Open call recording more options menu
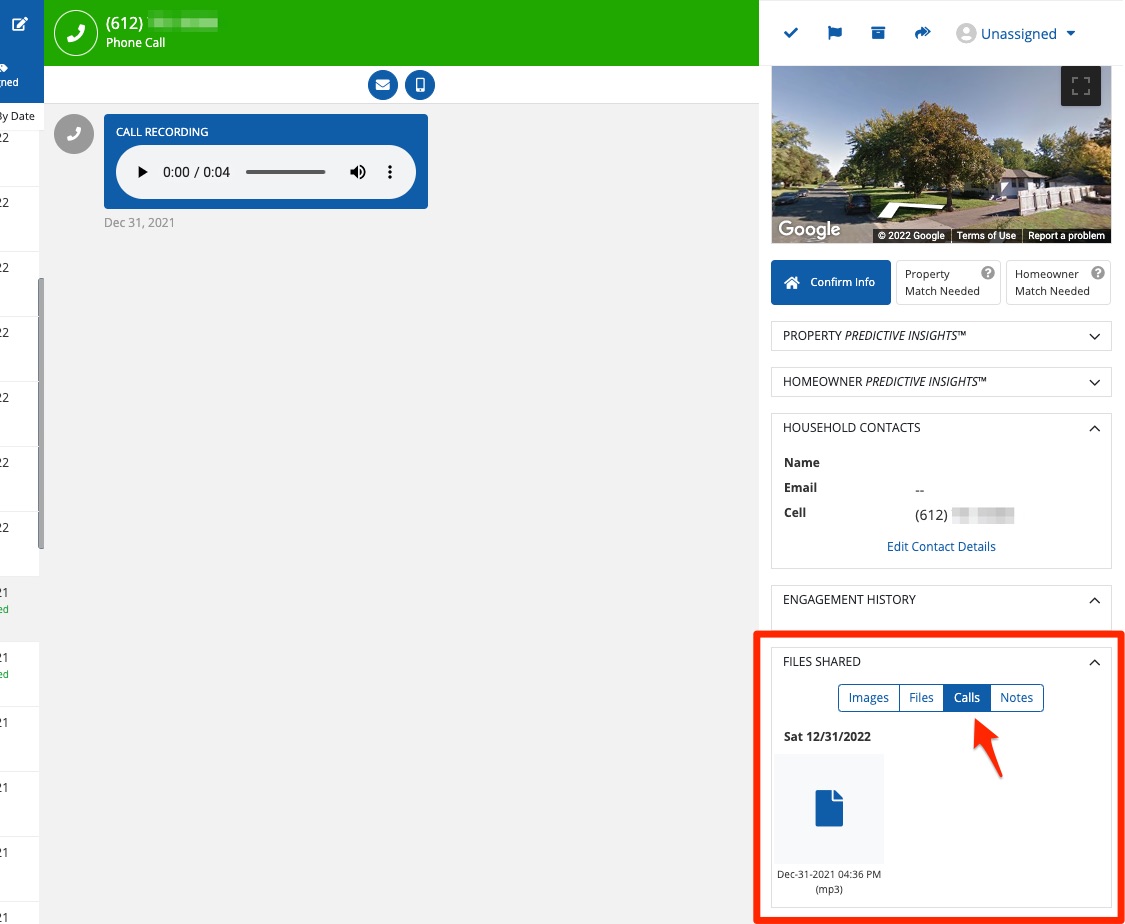Viewport: 1125px width, 924px height. 390,172
